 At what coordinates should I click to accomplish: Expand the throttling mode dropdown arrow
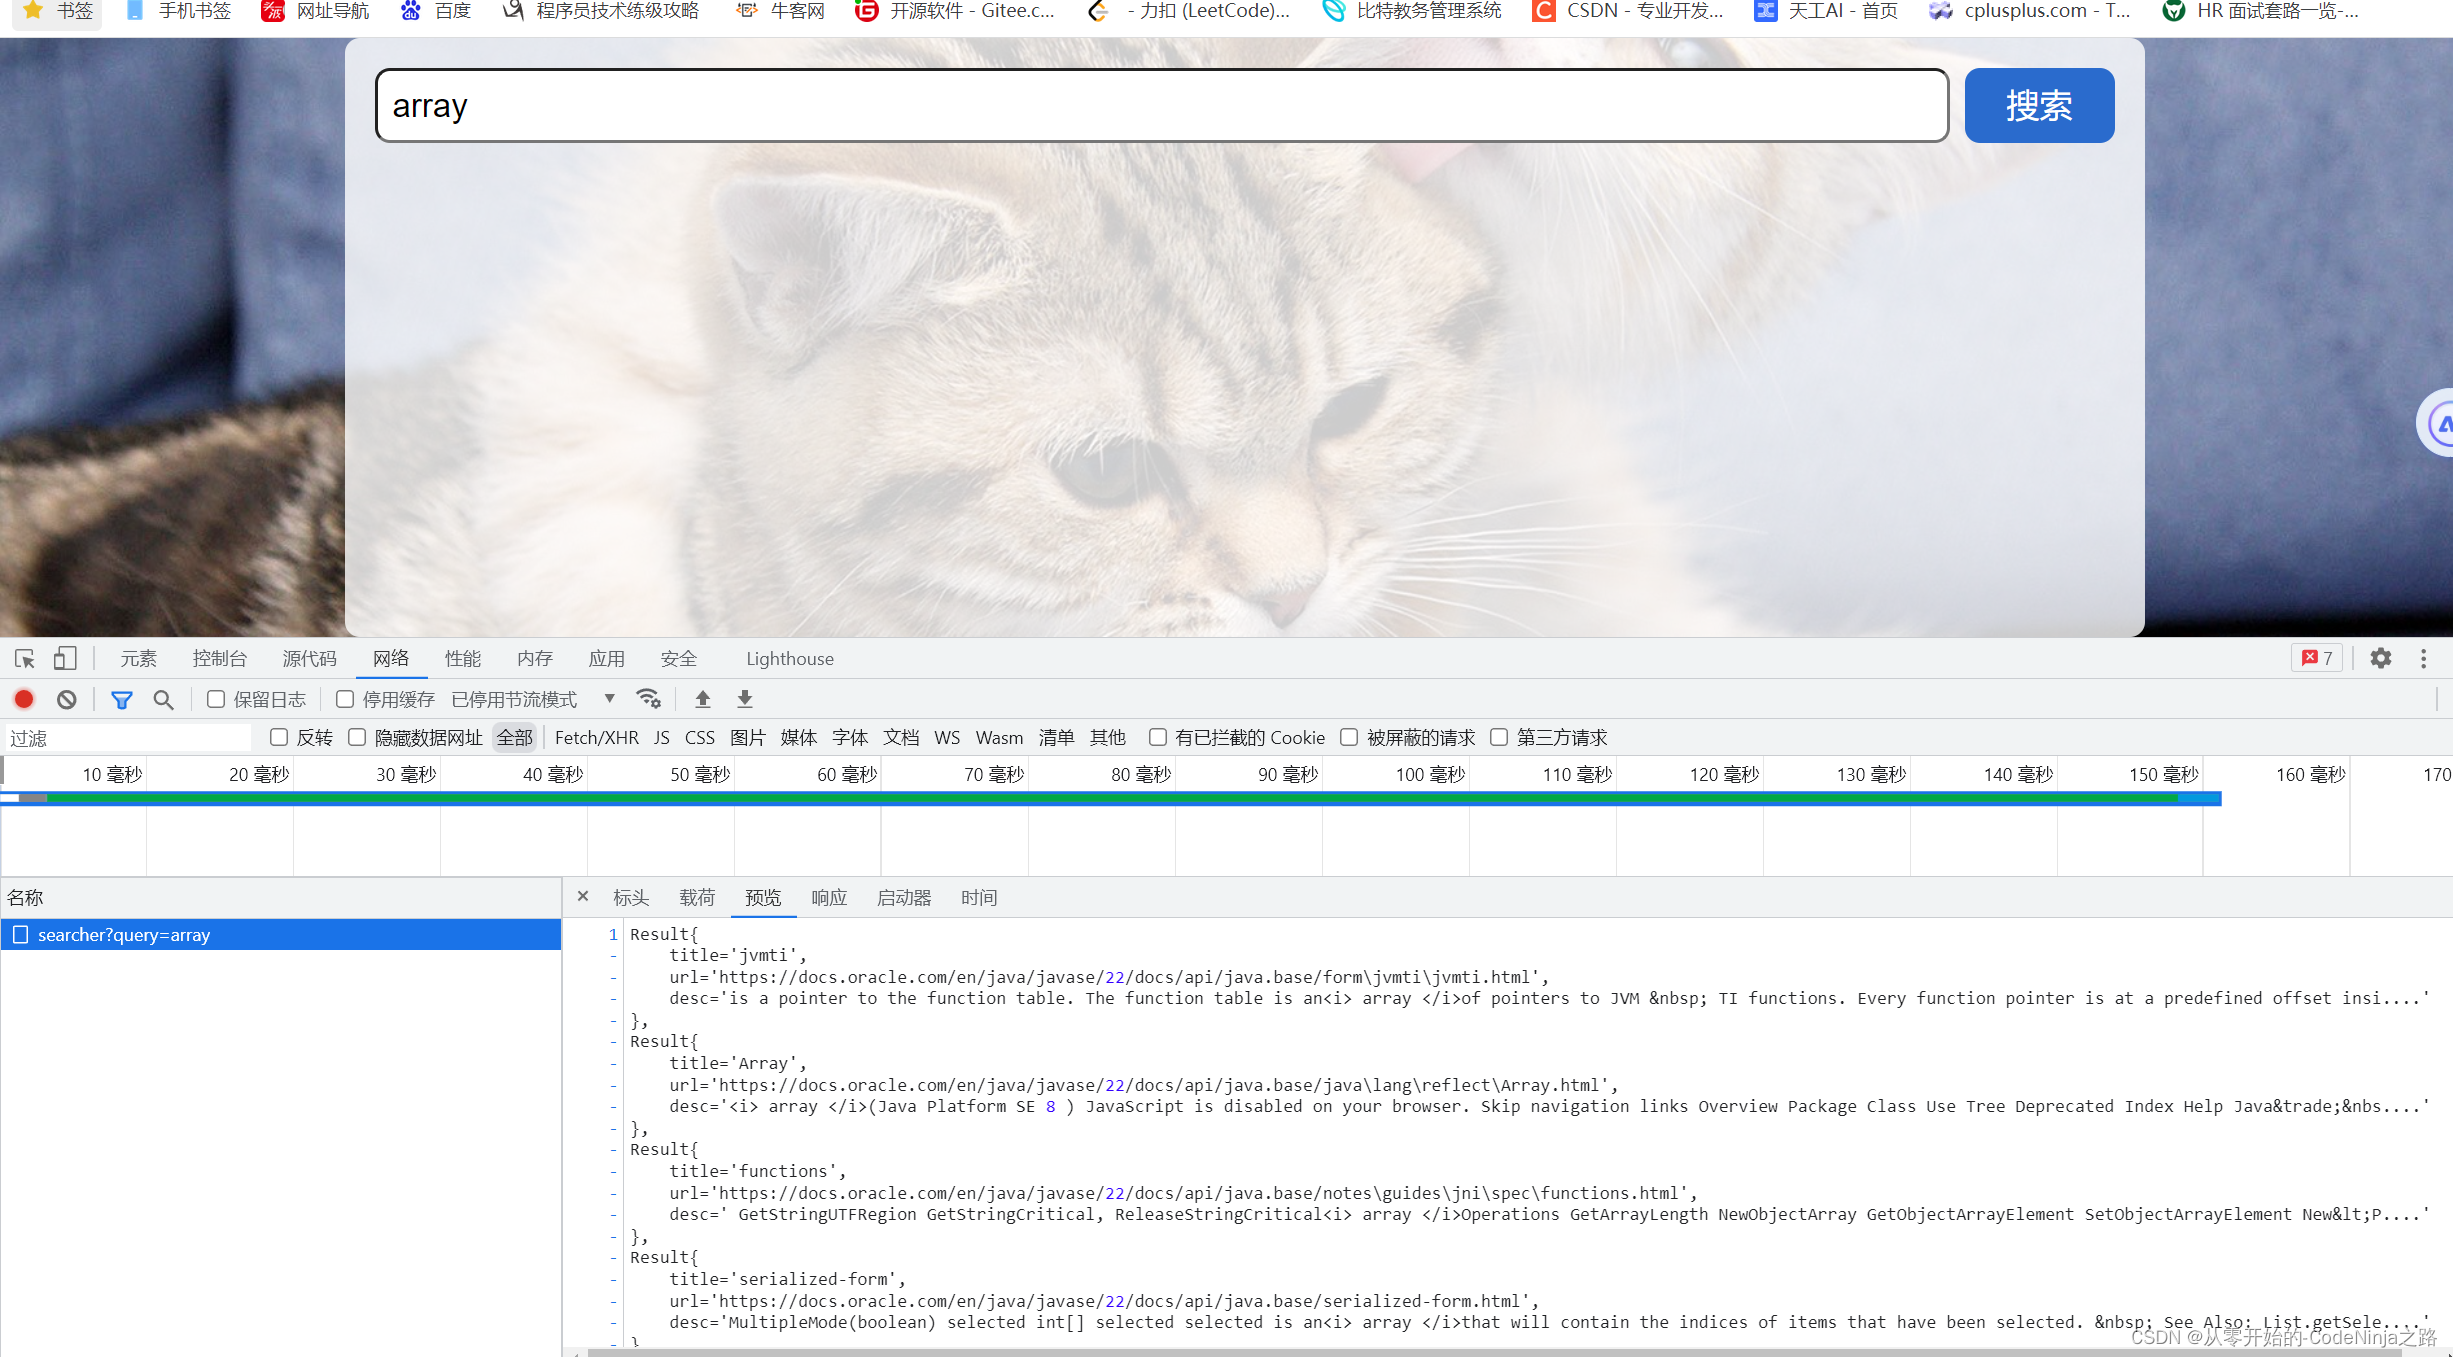[609, 699]
